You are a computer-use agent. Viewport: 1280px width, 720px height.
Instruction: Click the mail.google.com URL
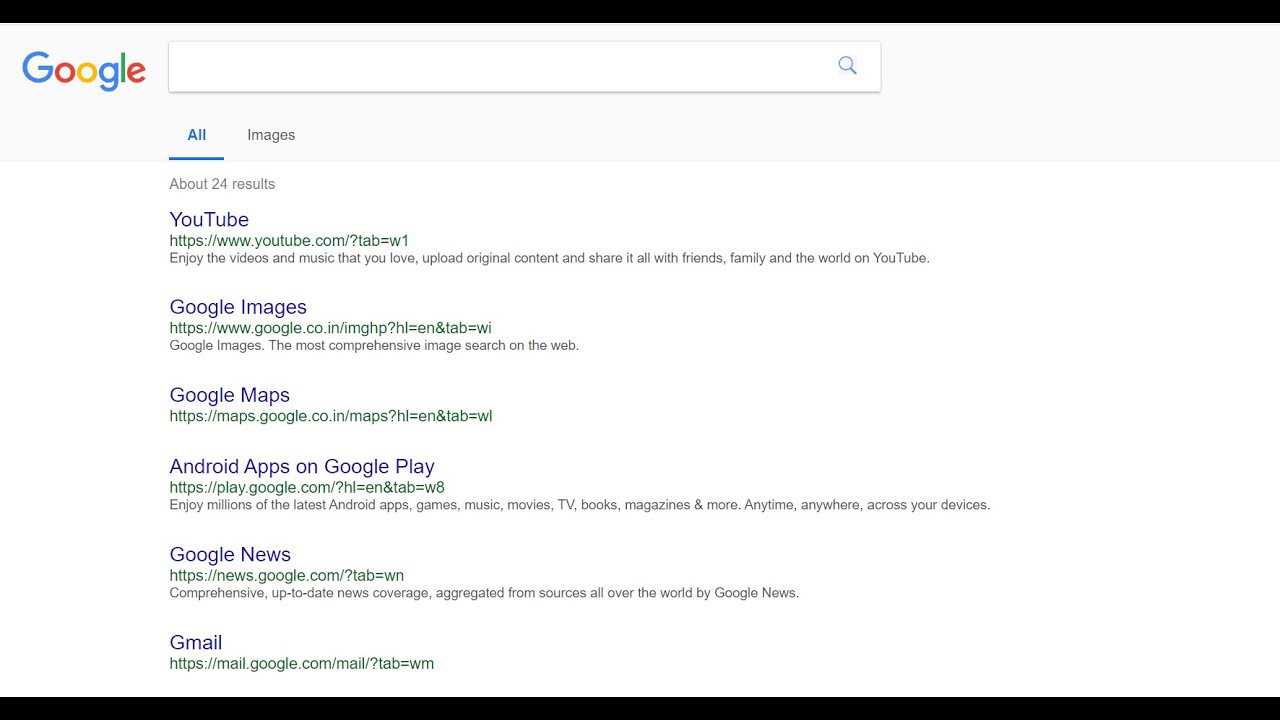tap(301, 664)
